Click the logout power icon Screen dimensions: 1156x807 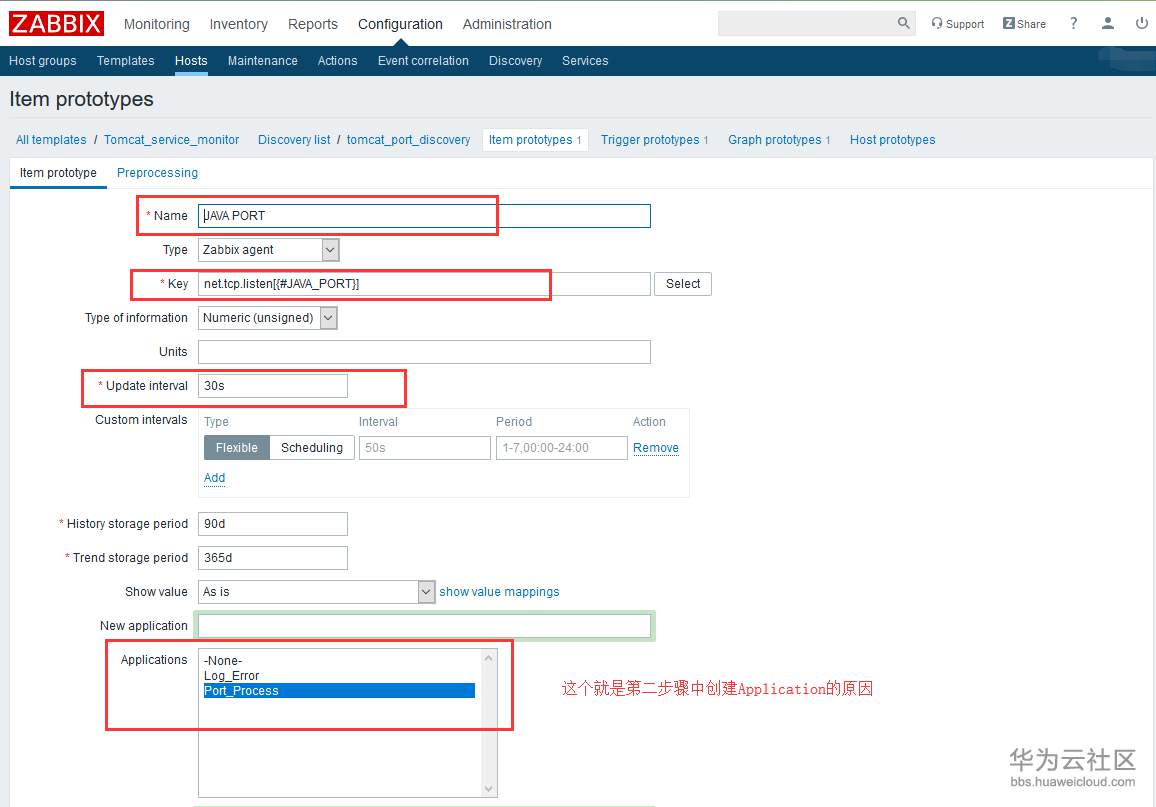[1141, 24]
